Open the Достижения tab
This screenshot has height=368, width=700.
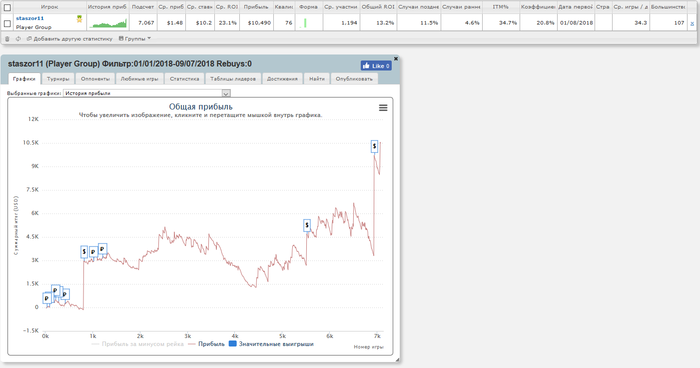point(282,79)
